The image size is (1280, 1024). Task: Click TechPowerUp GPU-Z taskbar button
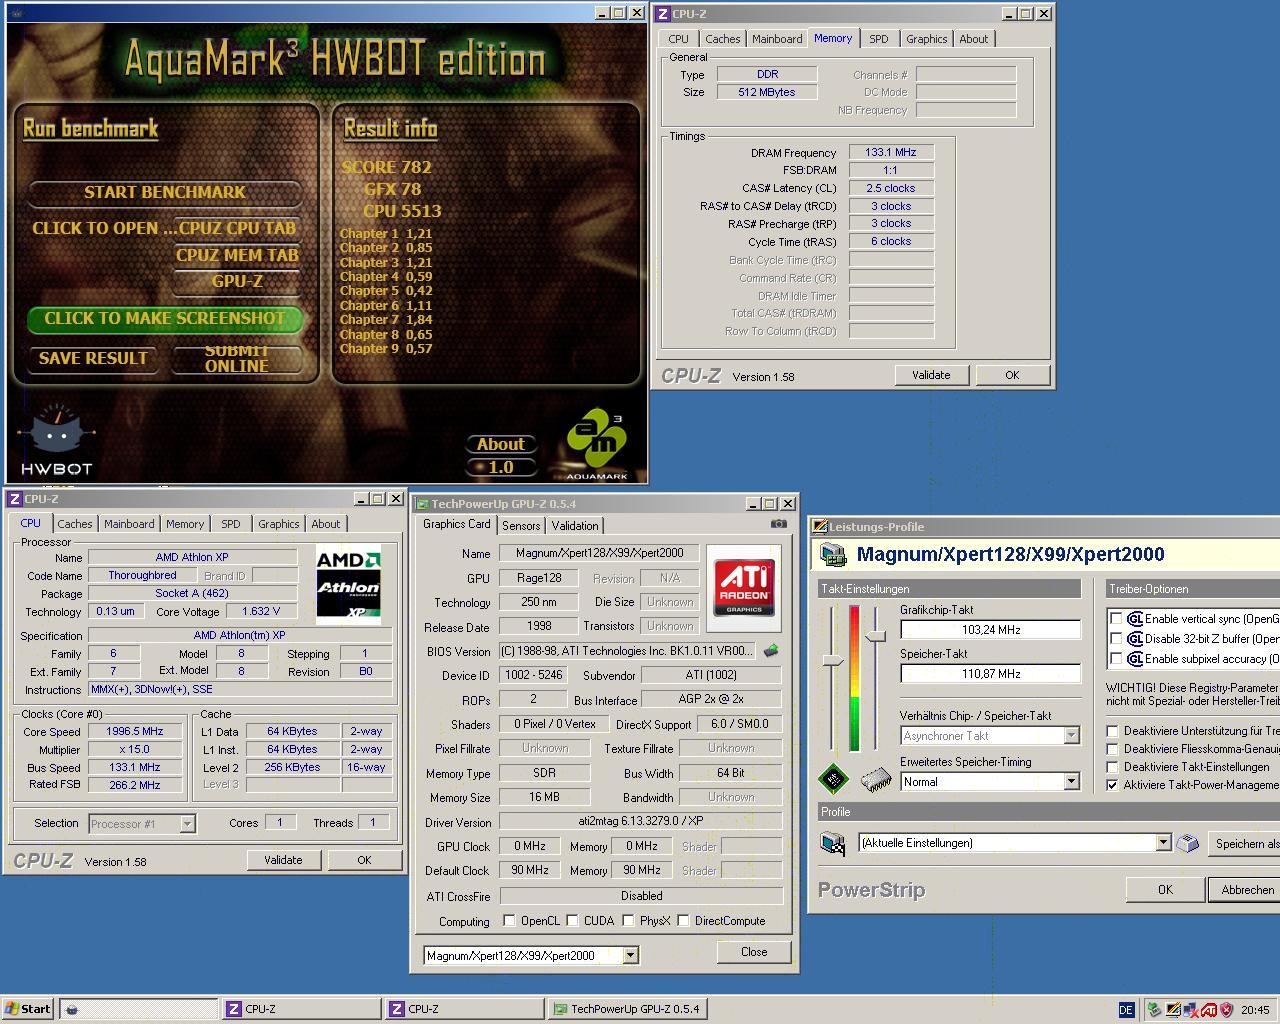tap(628, 1009)
